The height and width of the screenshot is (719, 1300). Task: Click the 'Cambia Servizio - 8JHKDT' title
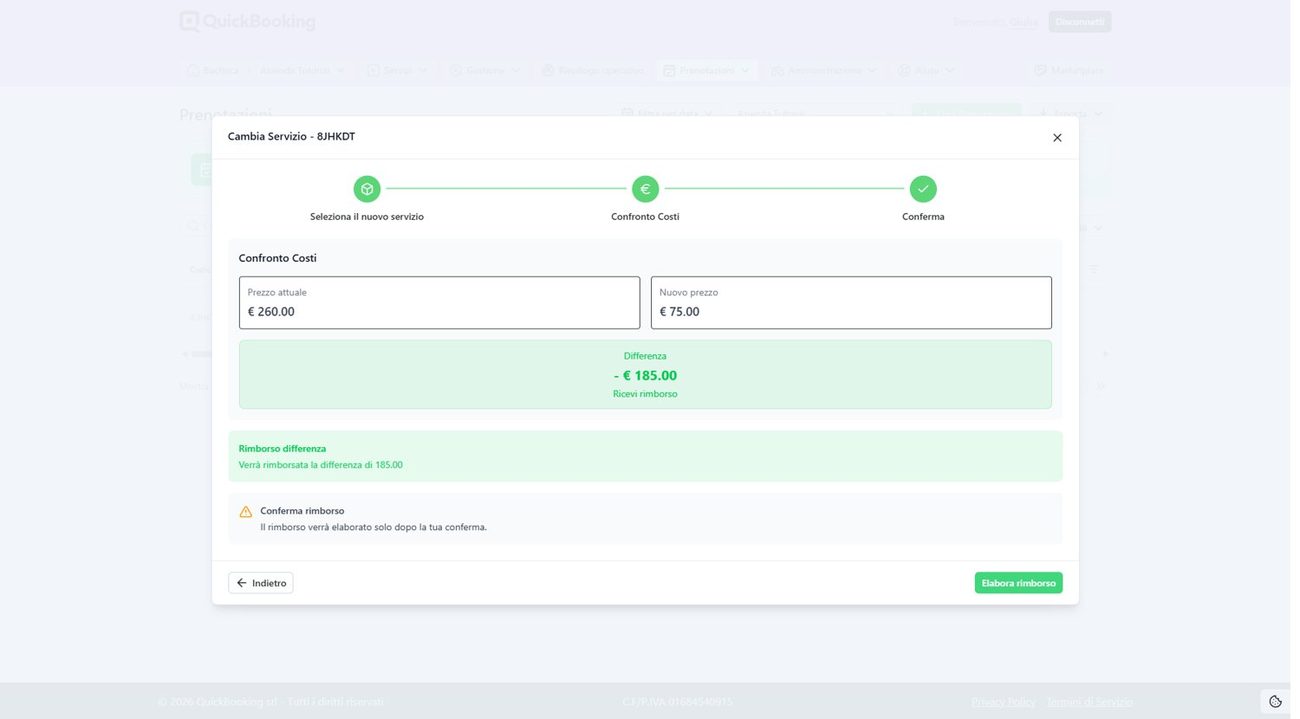pos(291,137)
